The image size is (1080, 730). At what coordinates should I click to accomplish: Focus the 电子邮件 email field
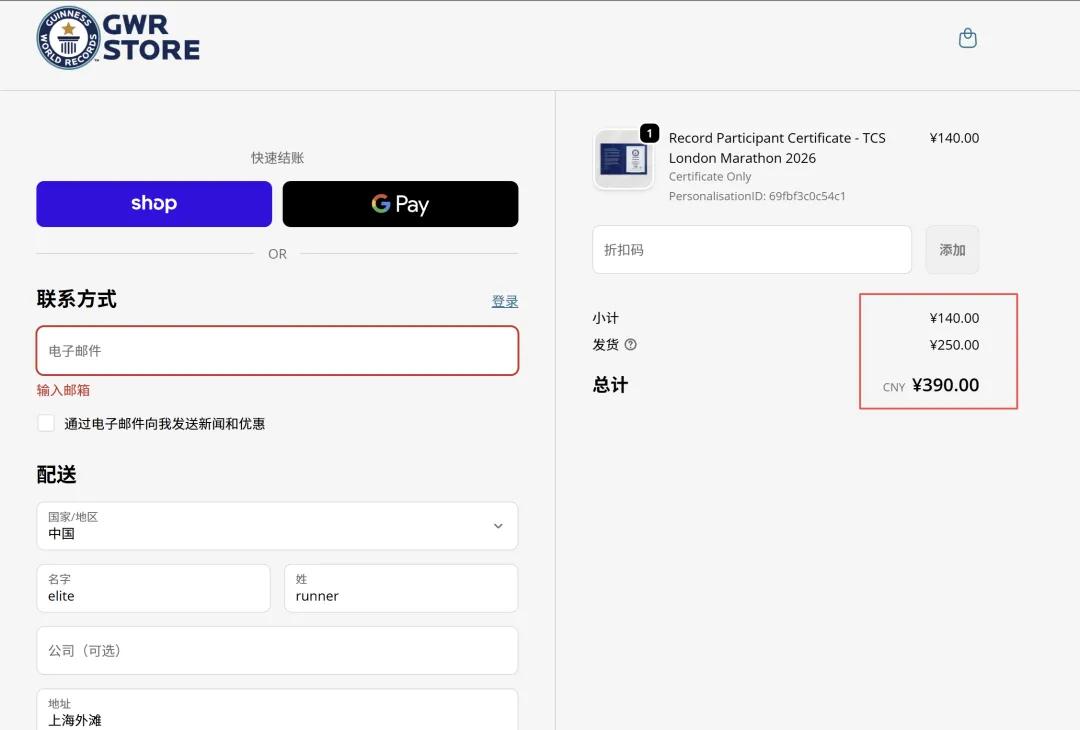click(x=278, y=351)
